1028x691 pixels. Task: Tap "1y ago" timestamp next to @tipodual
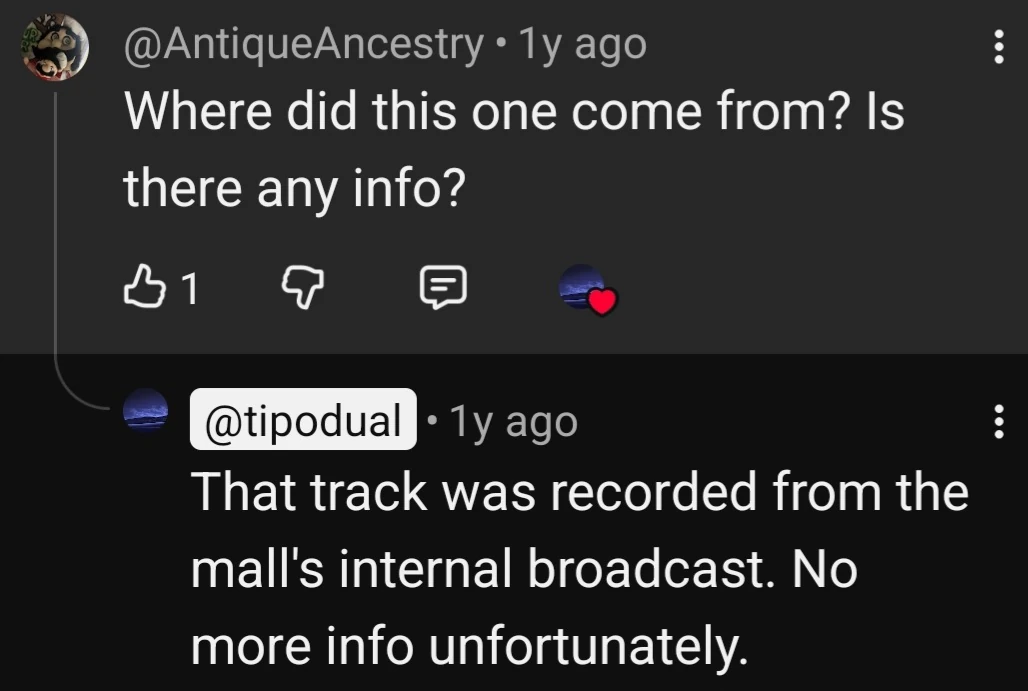coord(513,421)
